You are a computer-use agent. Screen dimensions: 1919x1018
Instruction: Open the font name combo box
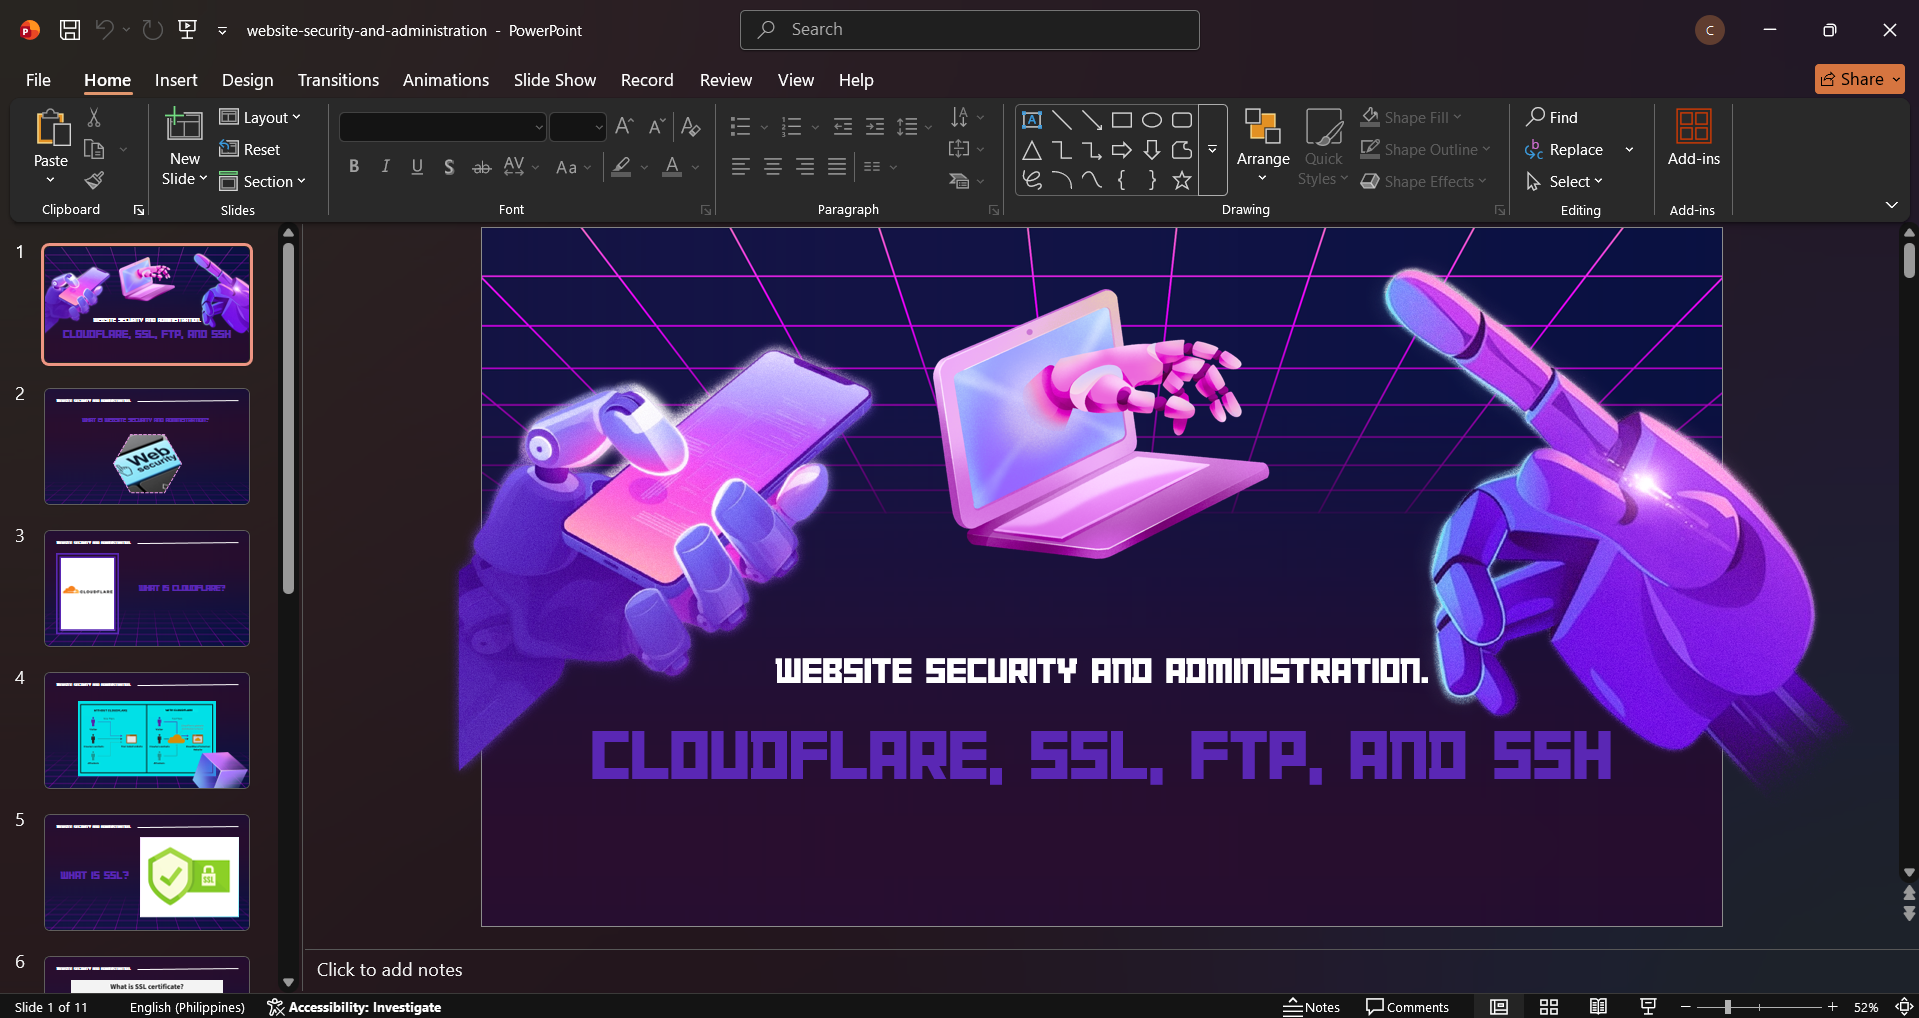coord(442,127)
